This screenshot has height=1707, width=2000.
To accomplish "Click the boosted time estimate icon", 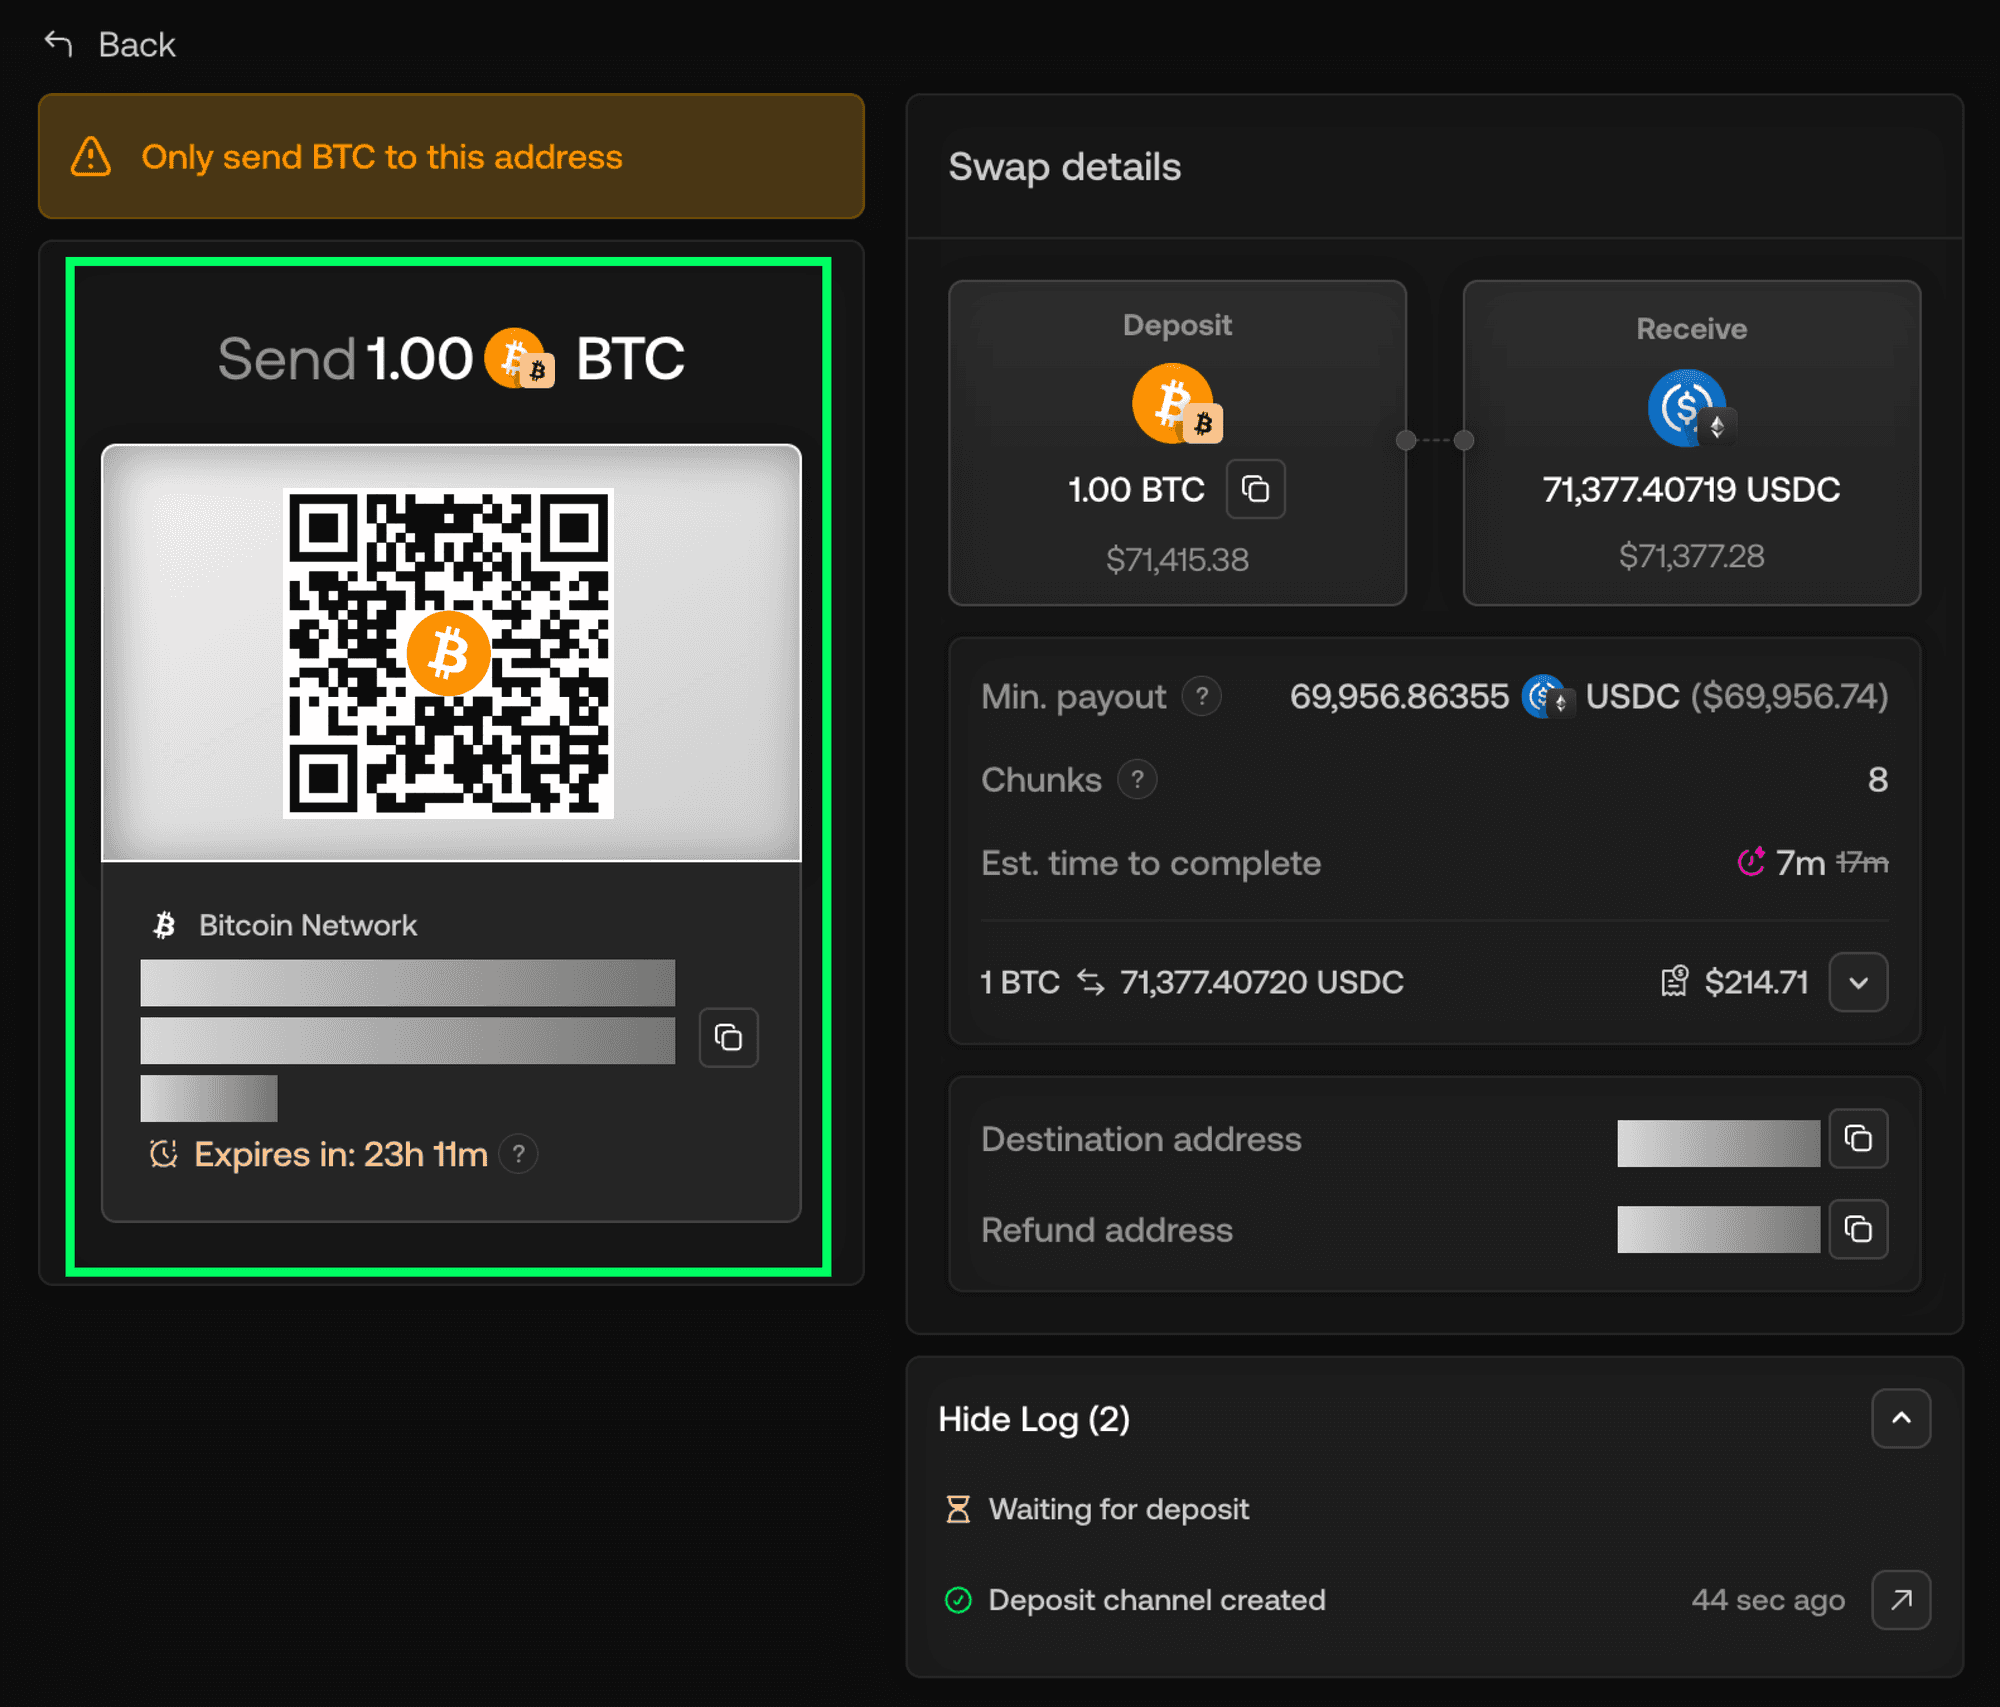I will tap(1751, 862).
